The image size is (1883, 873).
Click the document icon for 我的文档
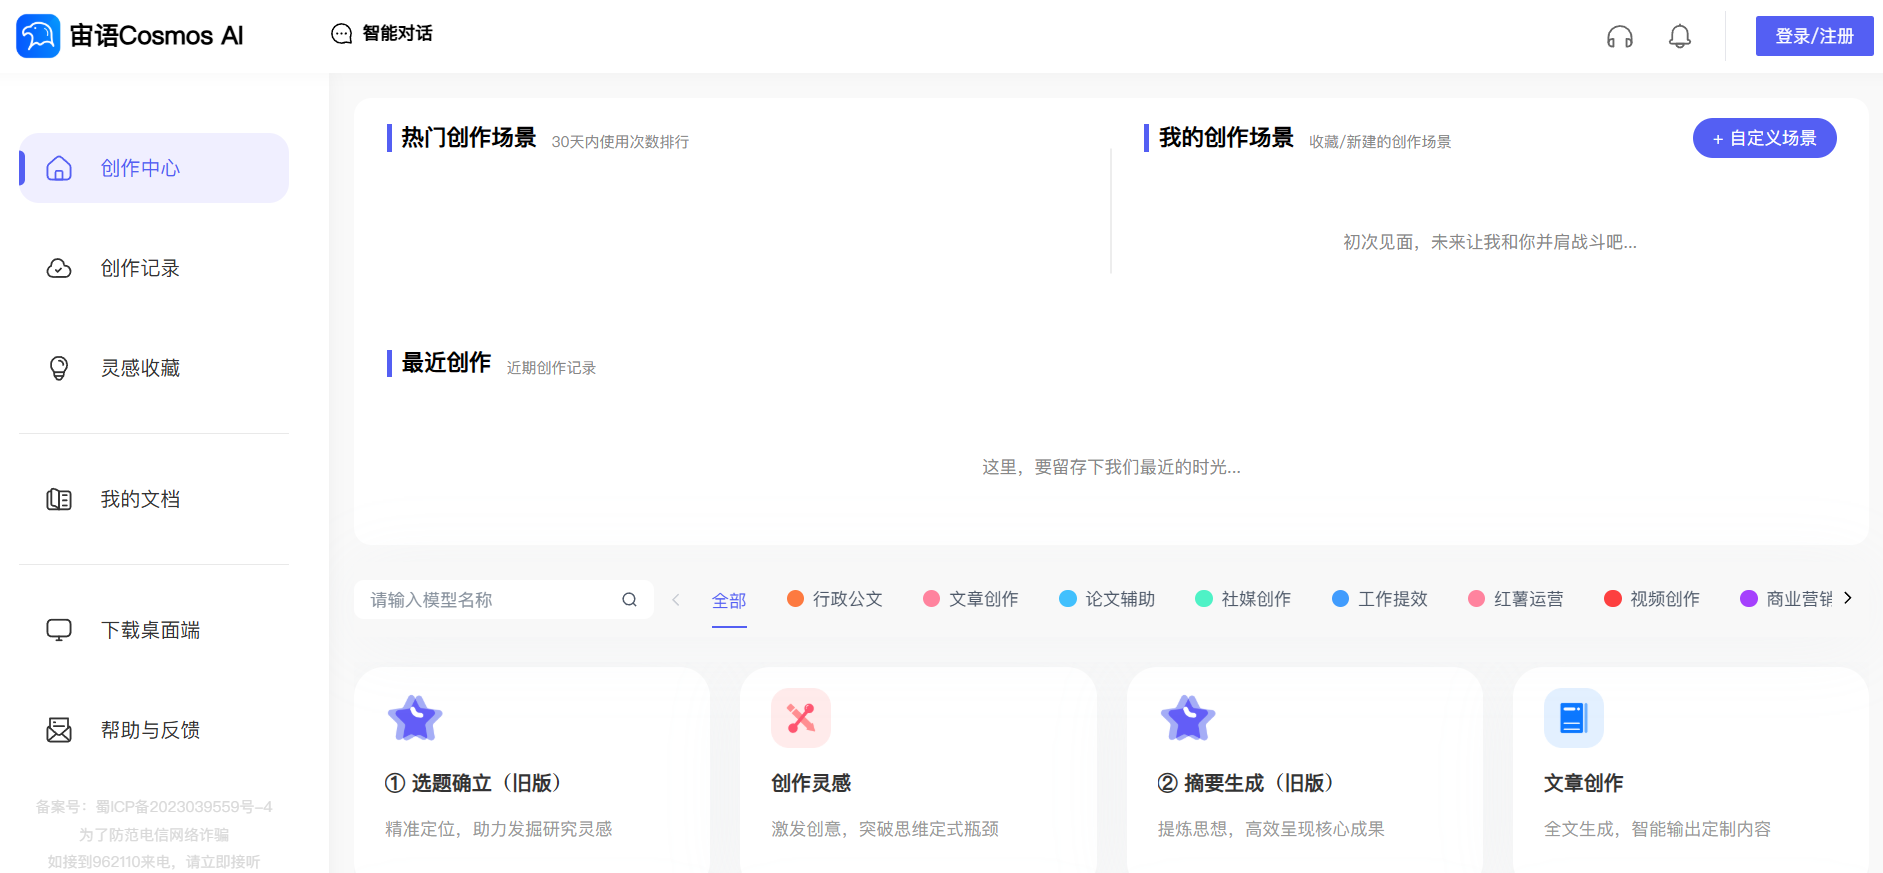click(59, 499)
